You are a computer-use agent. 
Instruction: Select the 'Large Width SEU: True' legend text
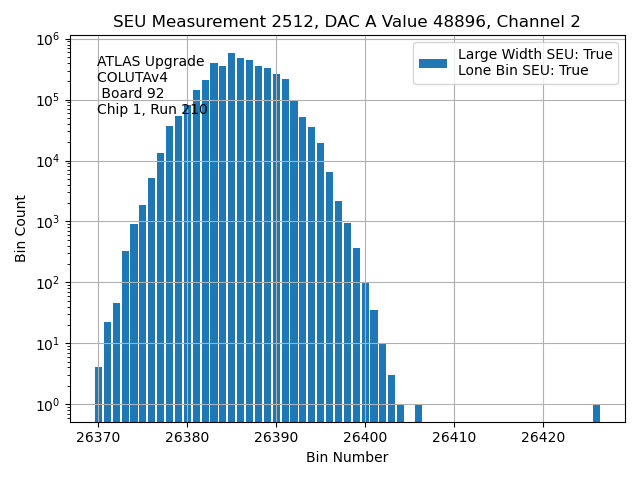pyautogui.click(x=535, y=55)
